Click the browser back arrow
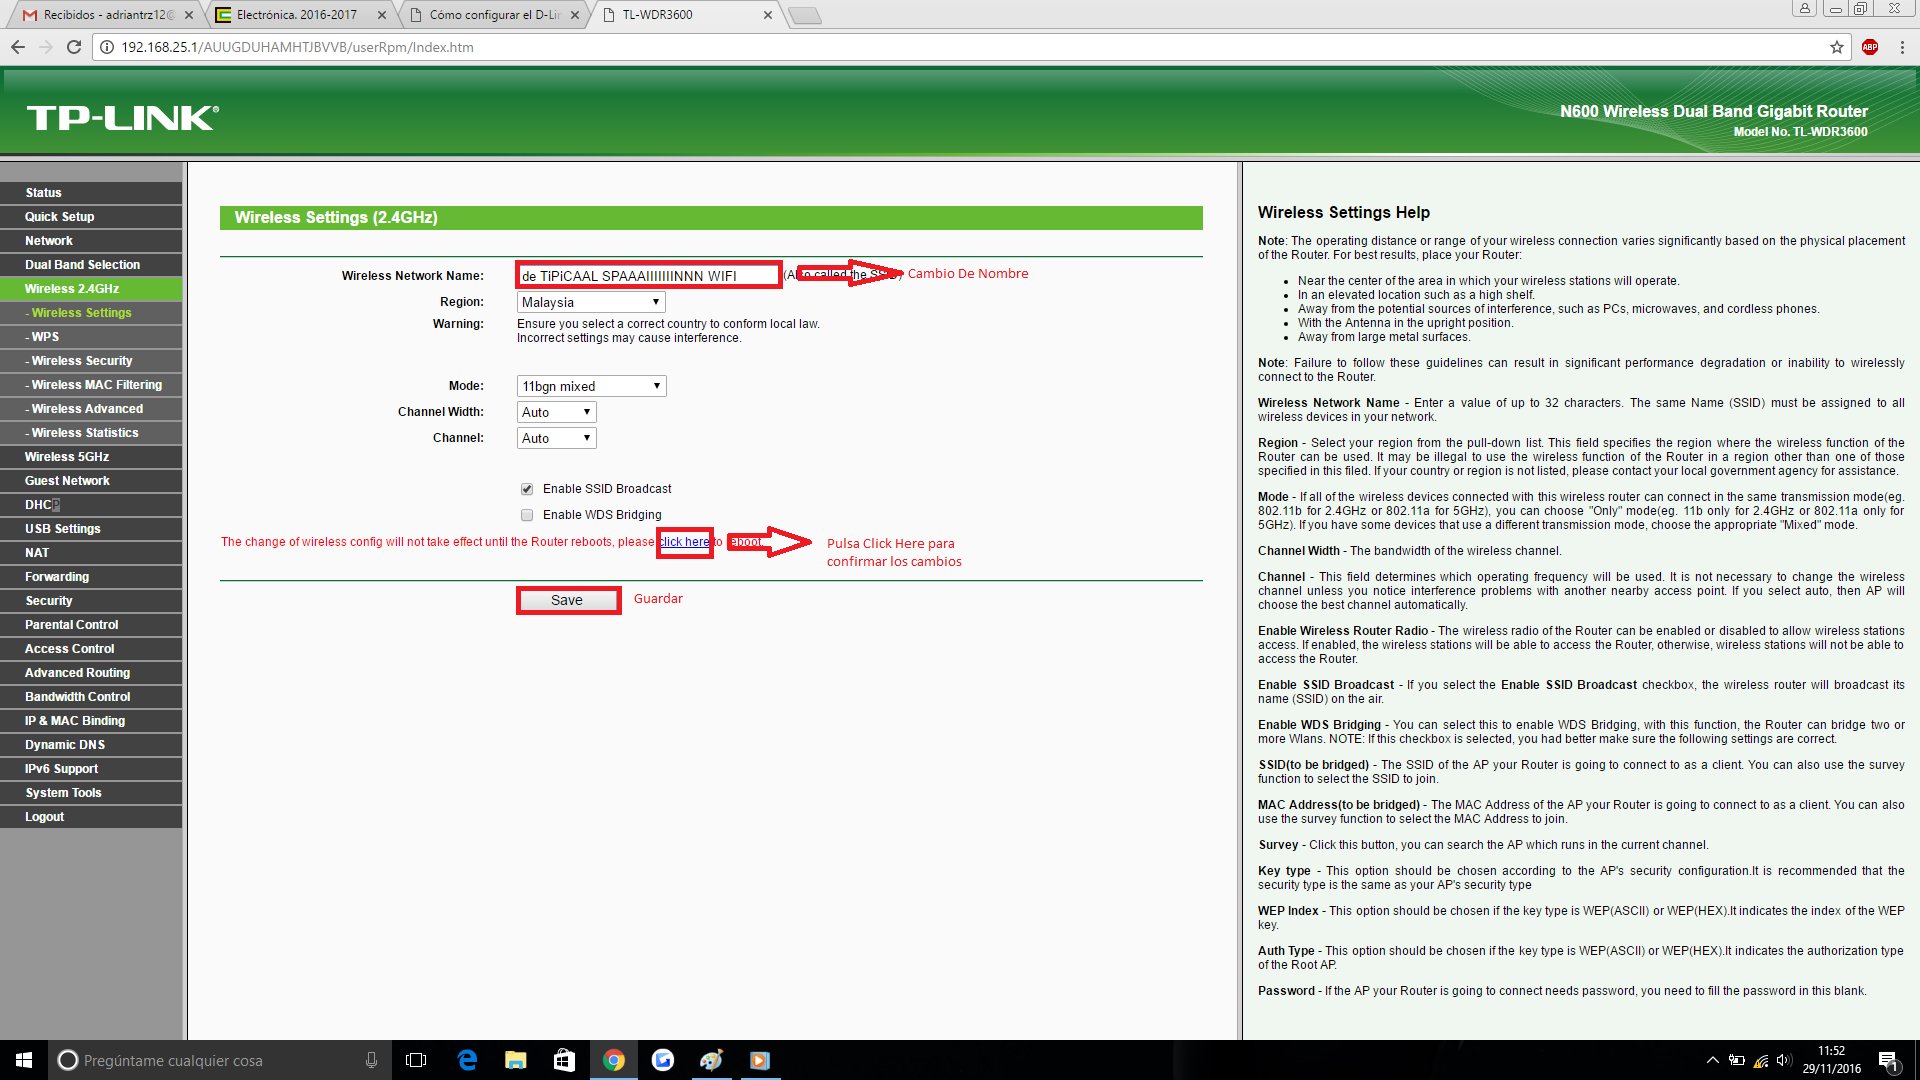 [x=18, y=47]
